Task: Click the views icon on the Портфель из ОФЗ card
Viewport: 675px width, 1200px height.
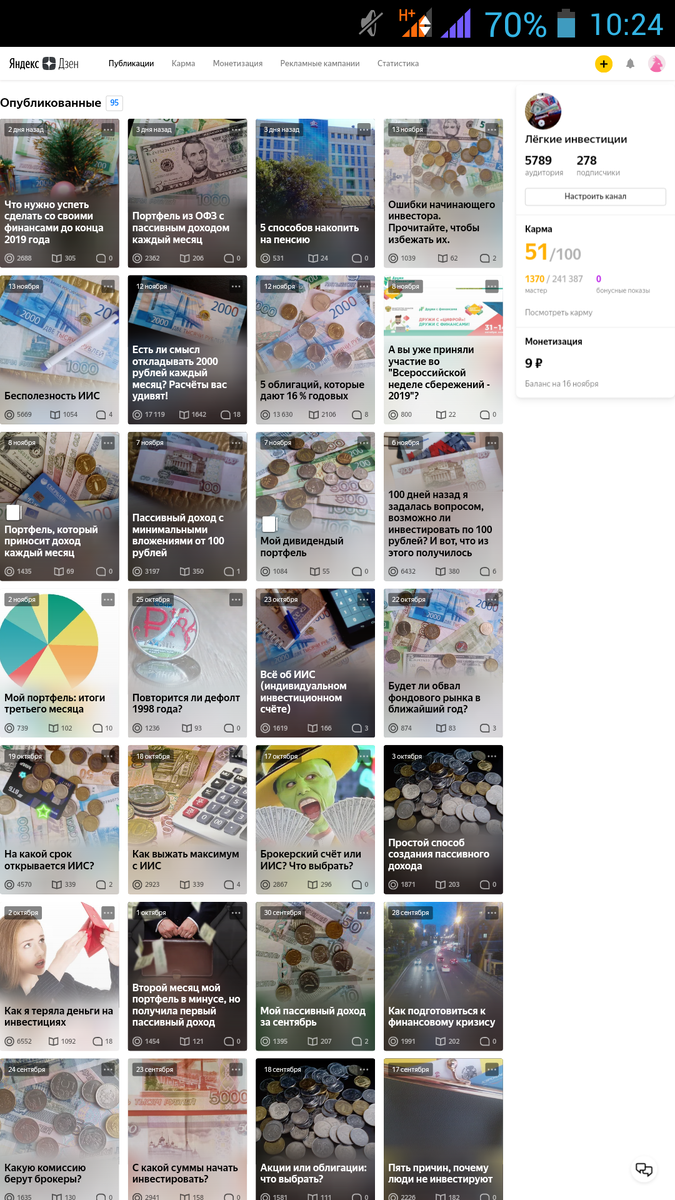Action: point(138,258)
